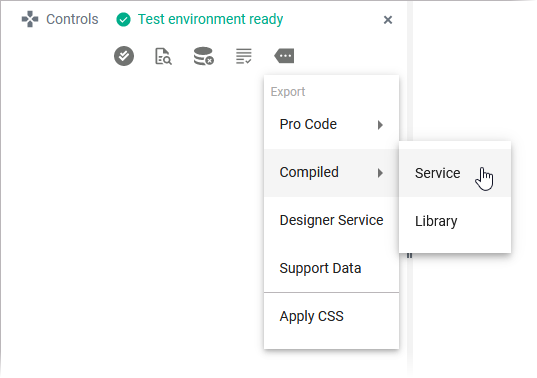Select the Compiled menu entry
The image size is (537, 378).
[331, 173]
